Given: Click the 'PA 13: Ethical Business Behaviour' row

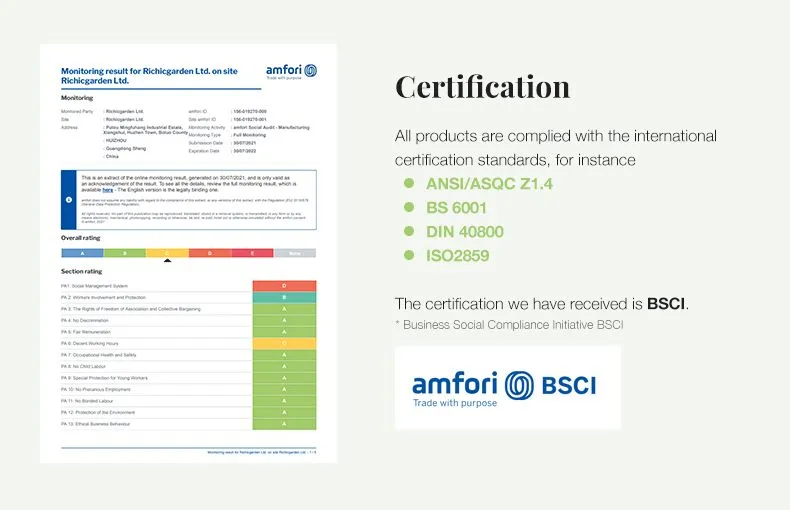Looking at the screenshot, I should point(188,424).
